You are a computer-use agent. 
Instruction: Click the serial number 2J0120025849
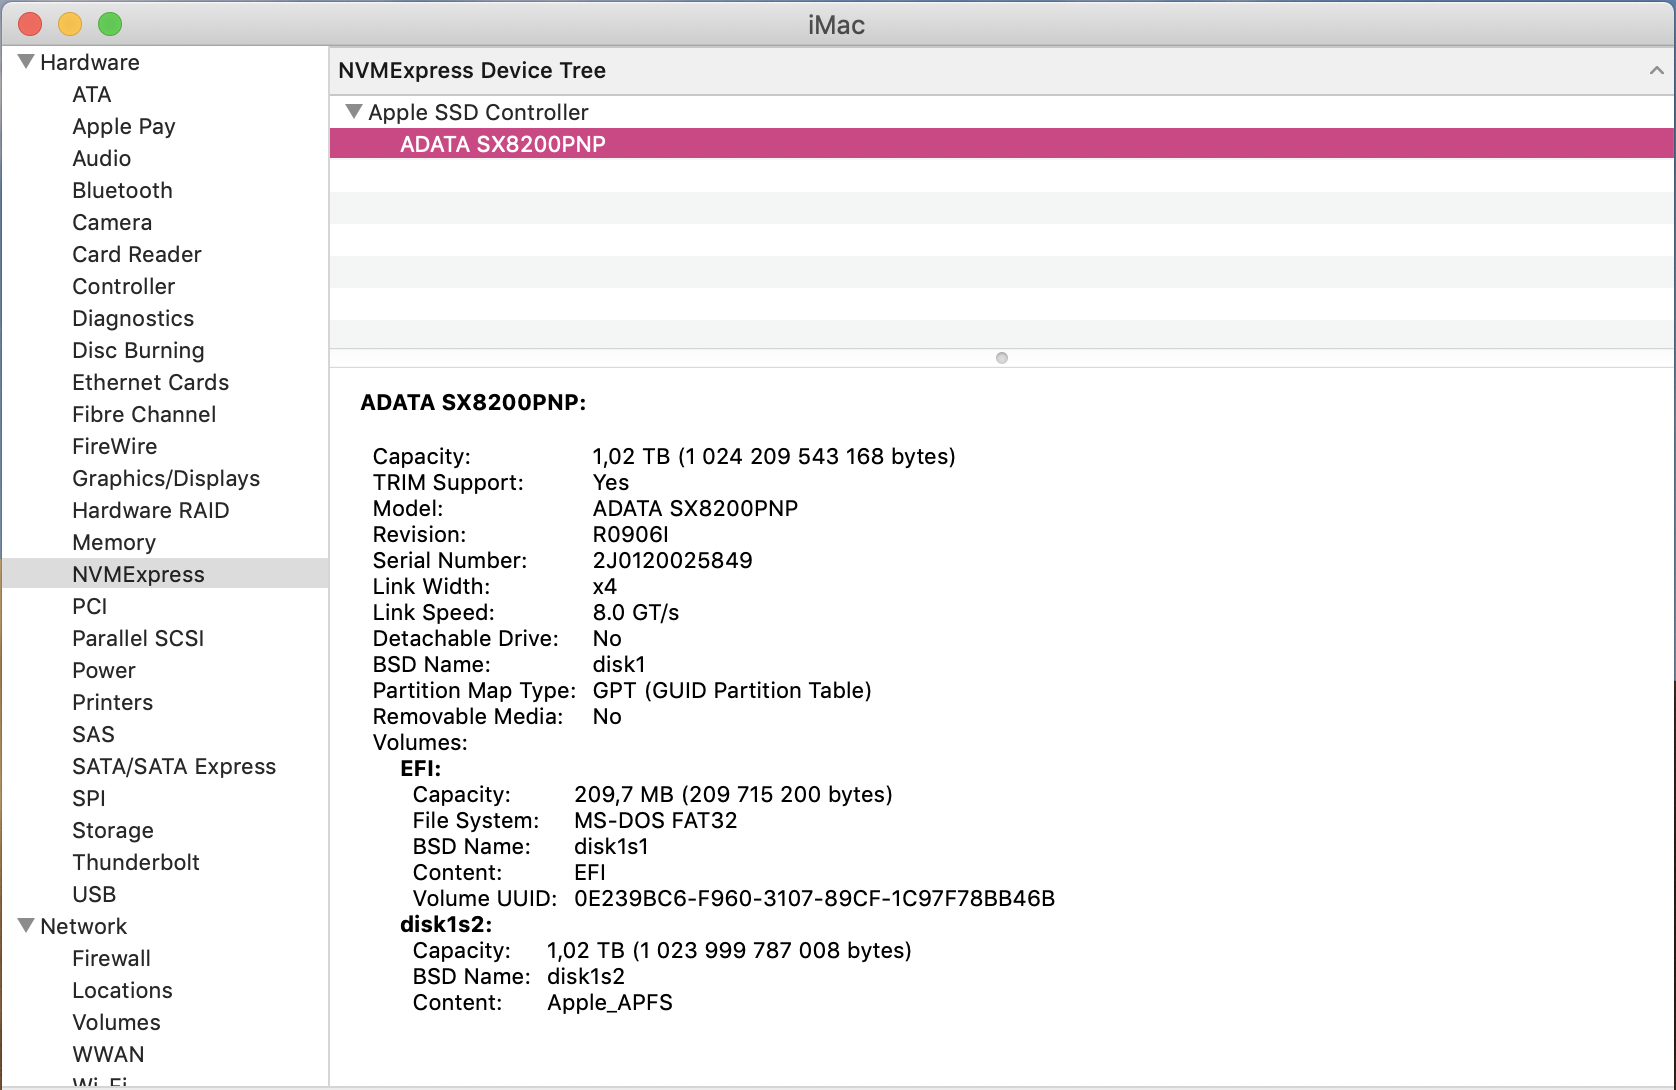[673, 560]
